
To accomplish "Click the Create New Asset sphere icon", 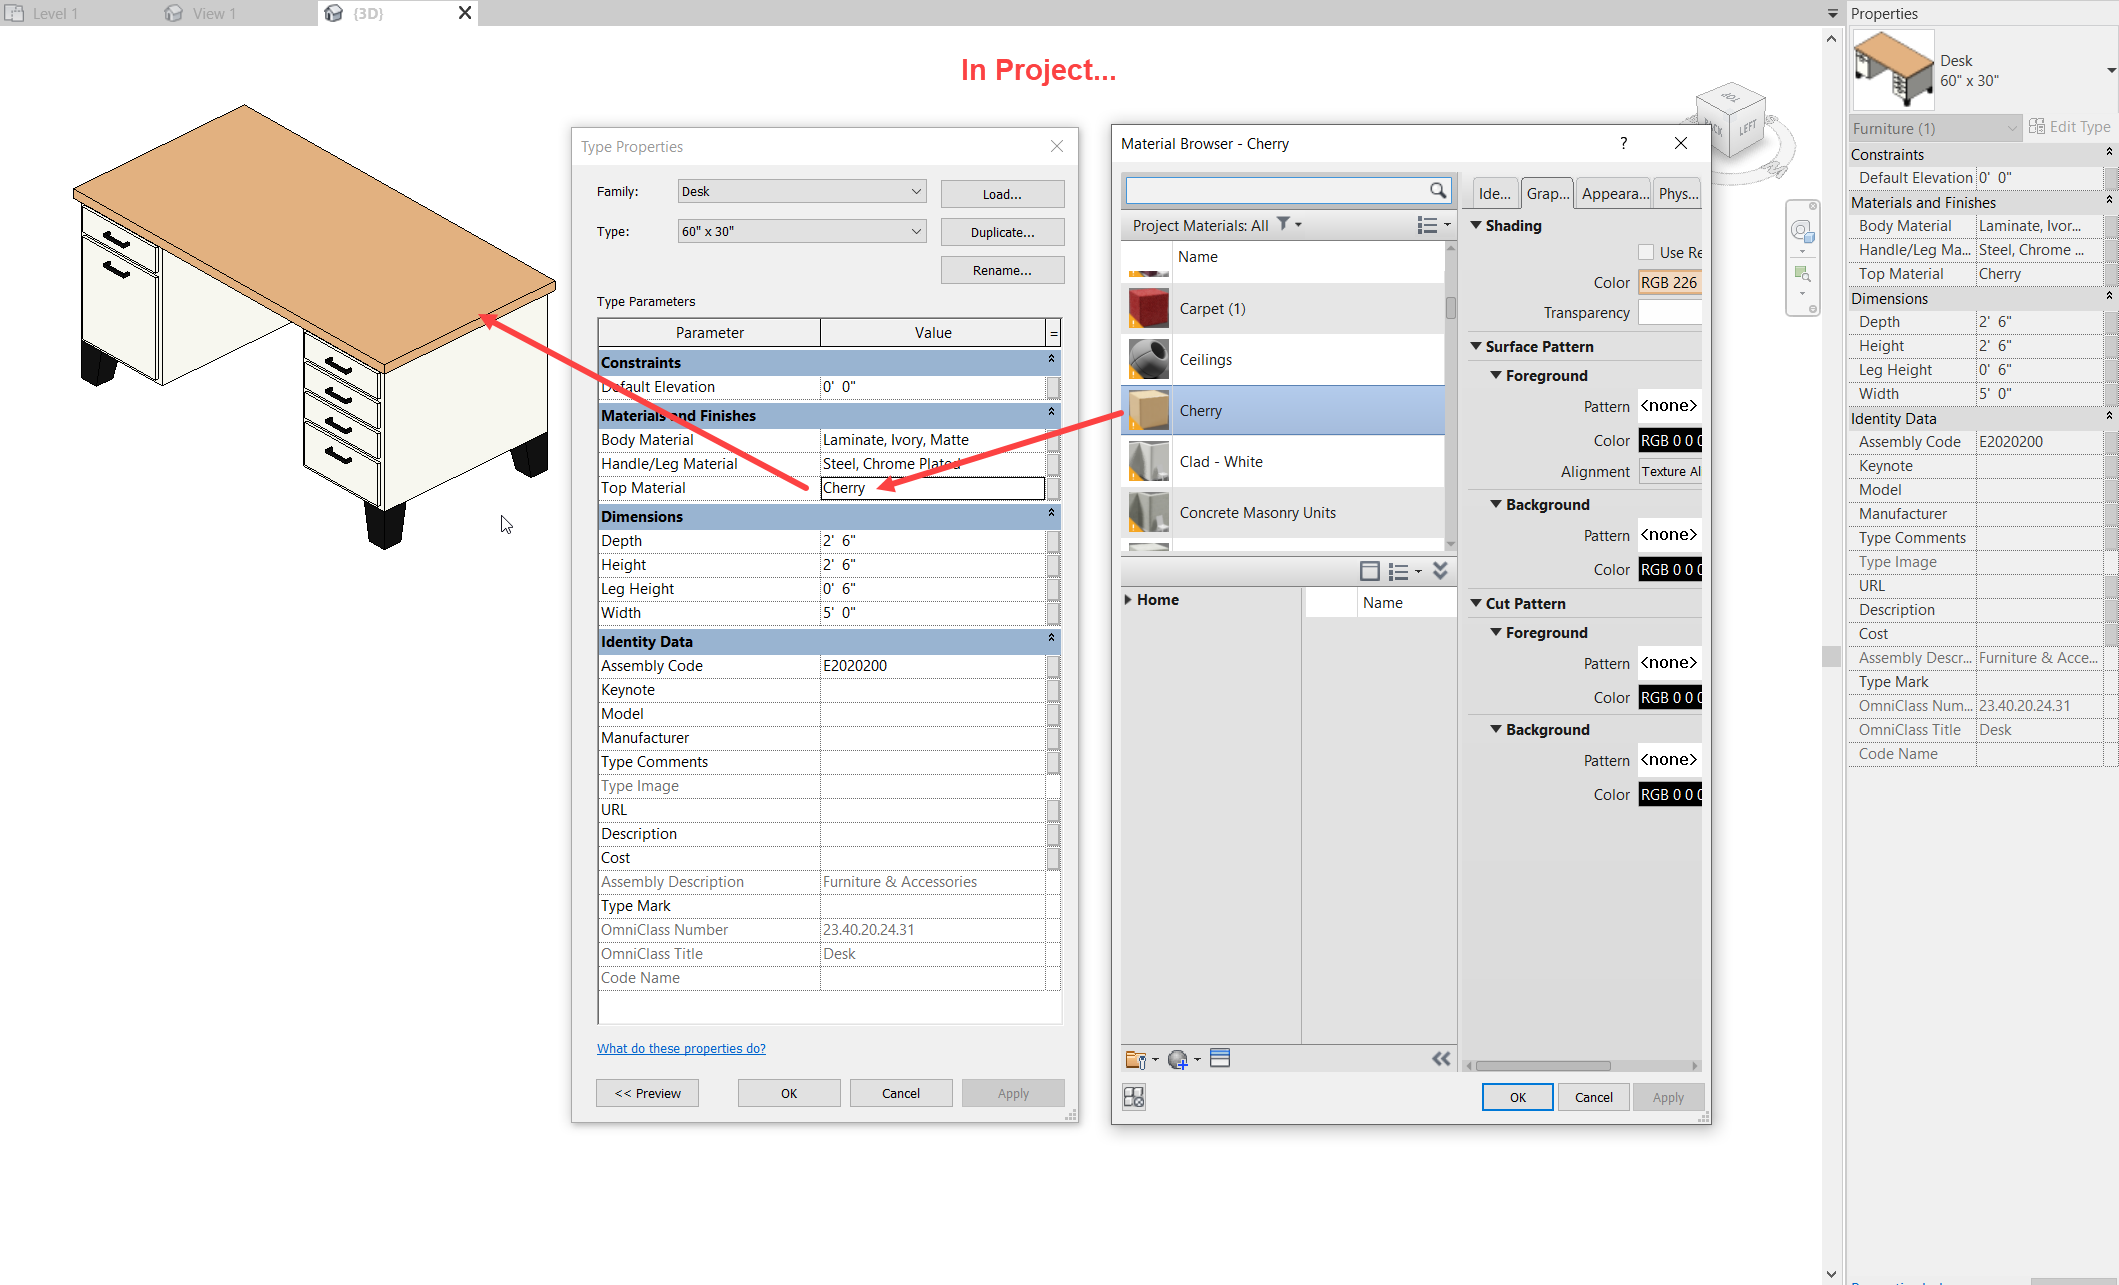I will click(x=1180, y=1058).
